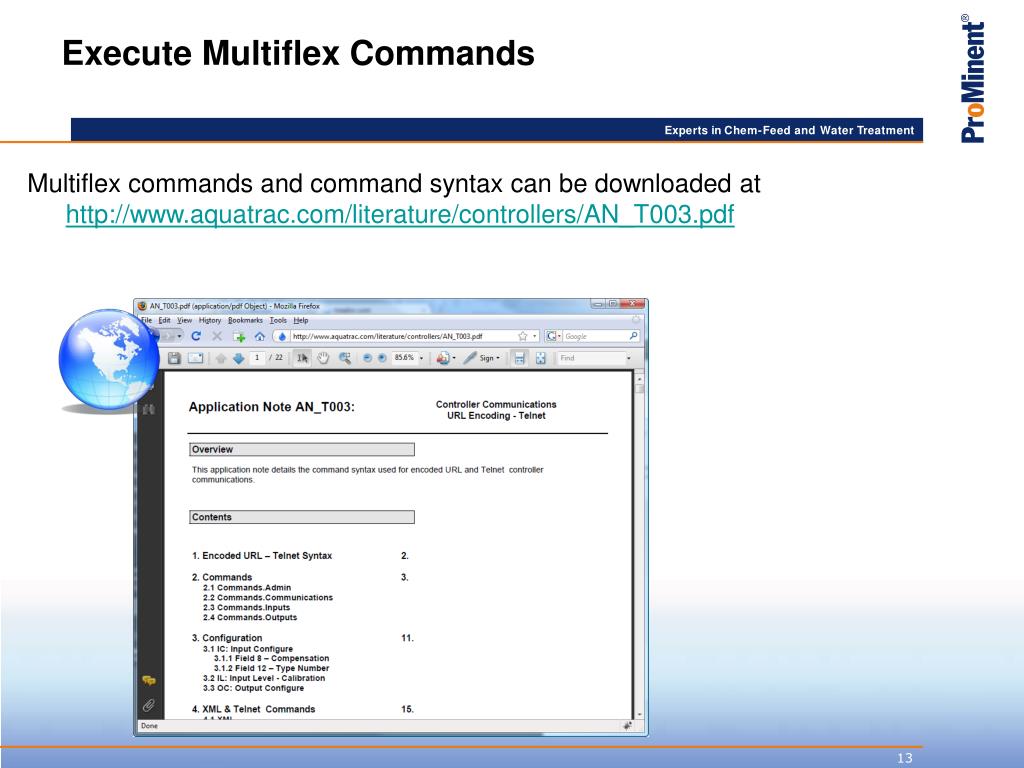The height and width of the screenshot is (768, 1024).
Task: Enable scrolling pages view icon
Action: pos(519,358)
